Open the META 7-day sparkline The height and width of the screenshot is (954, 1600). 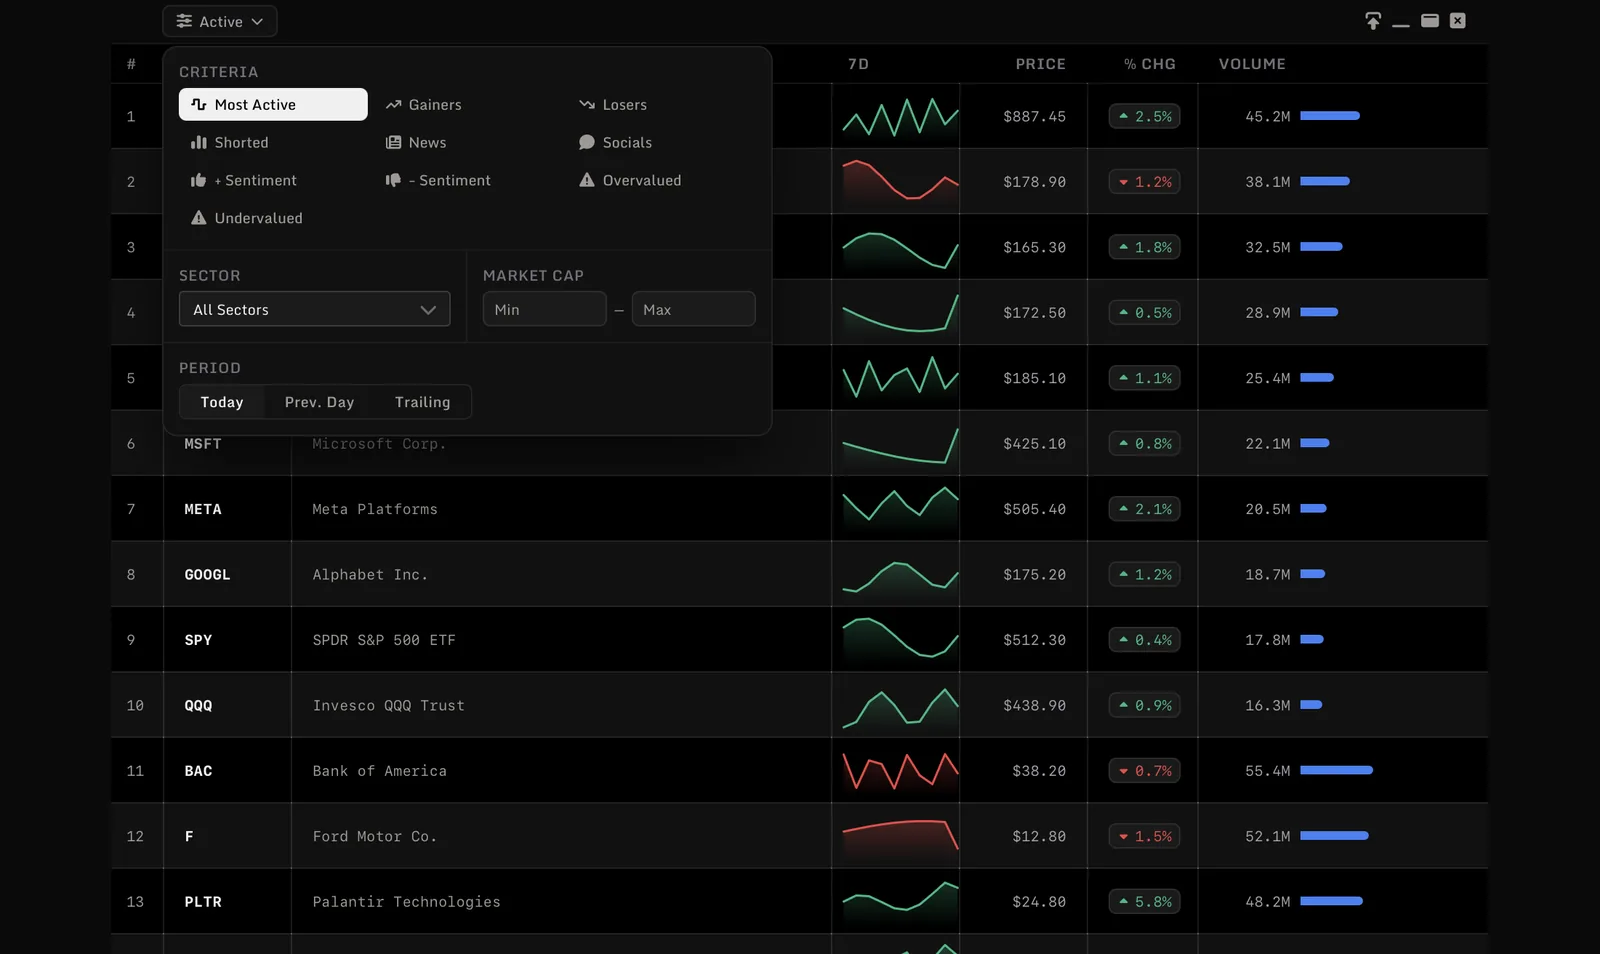point(900,504)
